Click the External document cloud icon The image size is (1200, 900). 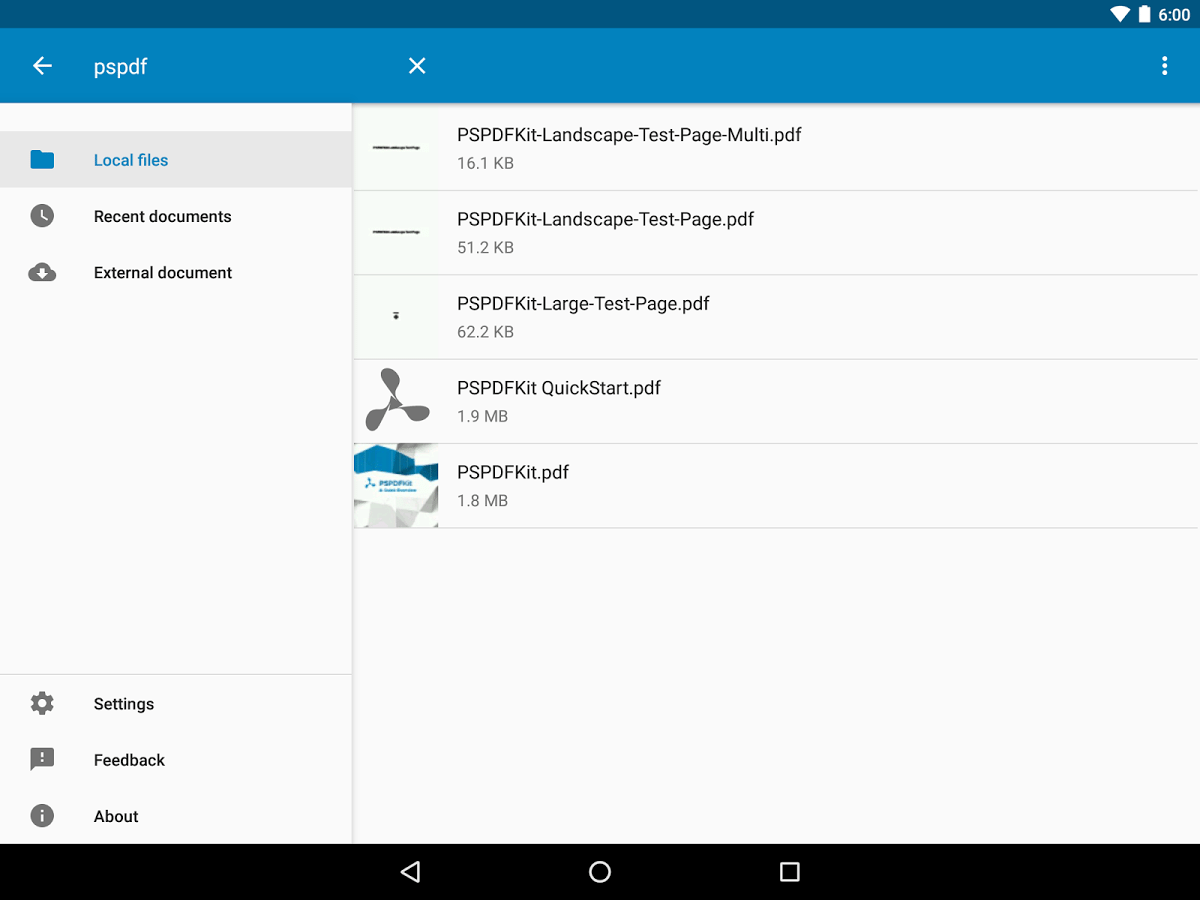point(42,272)
